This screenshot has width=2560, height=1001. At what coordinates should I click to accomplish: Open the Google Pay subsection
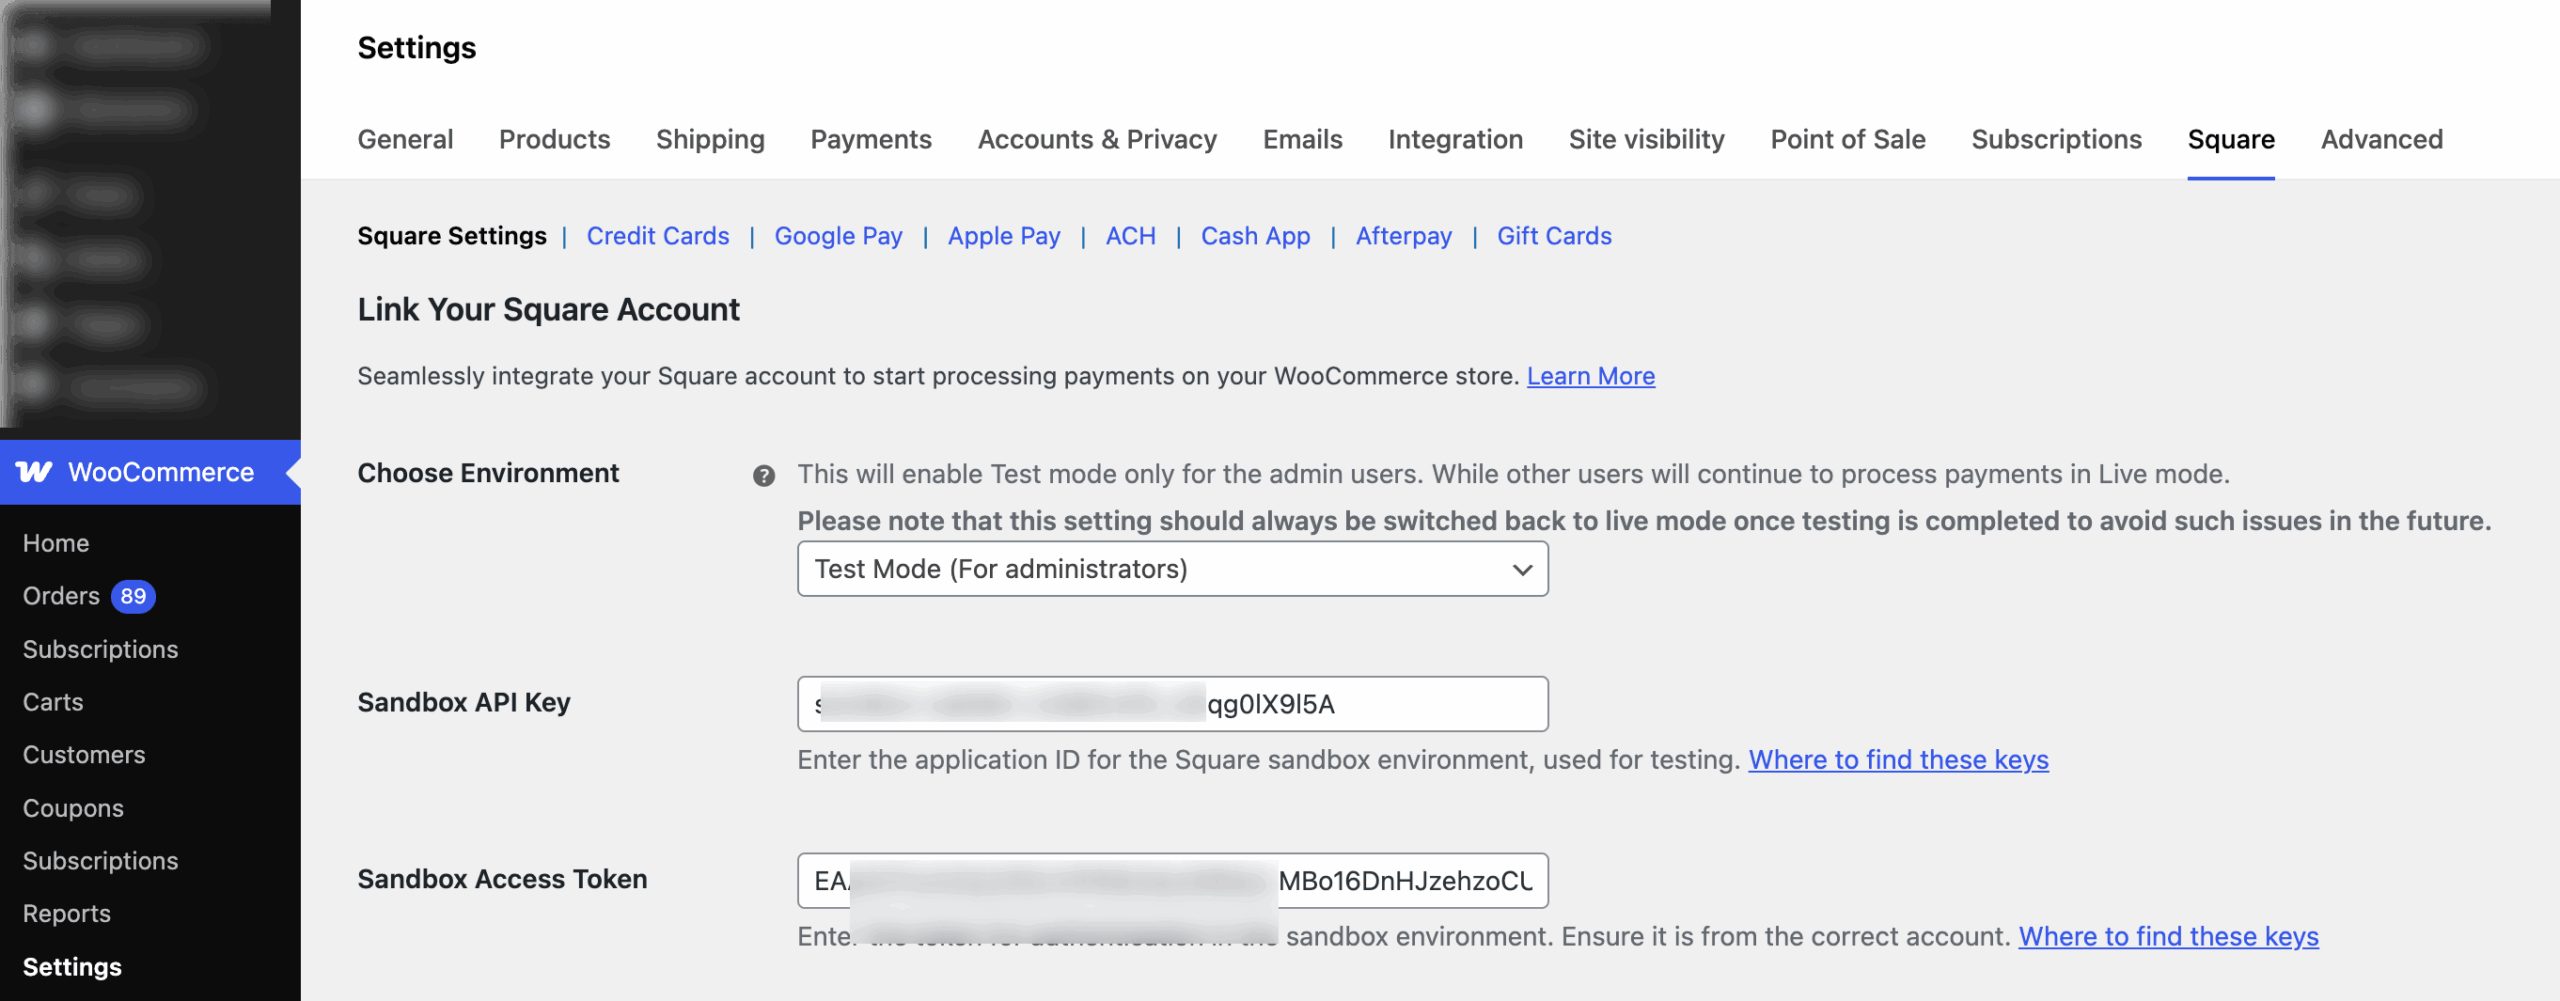click(x=838, y=236)
